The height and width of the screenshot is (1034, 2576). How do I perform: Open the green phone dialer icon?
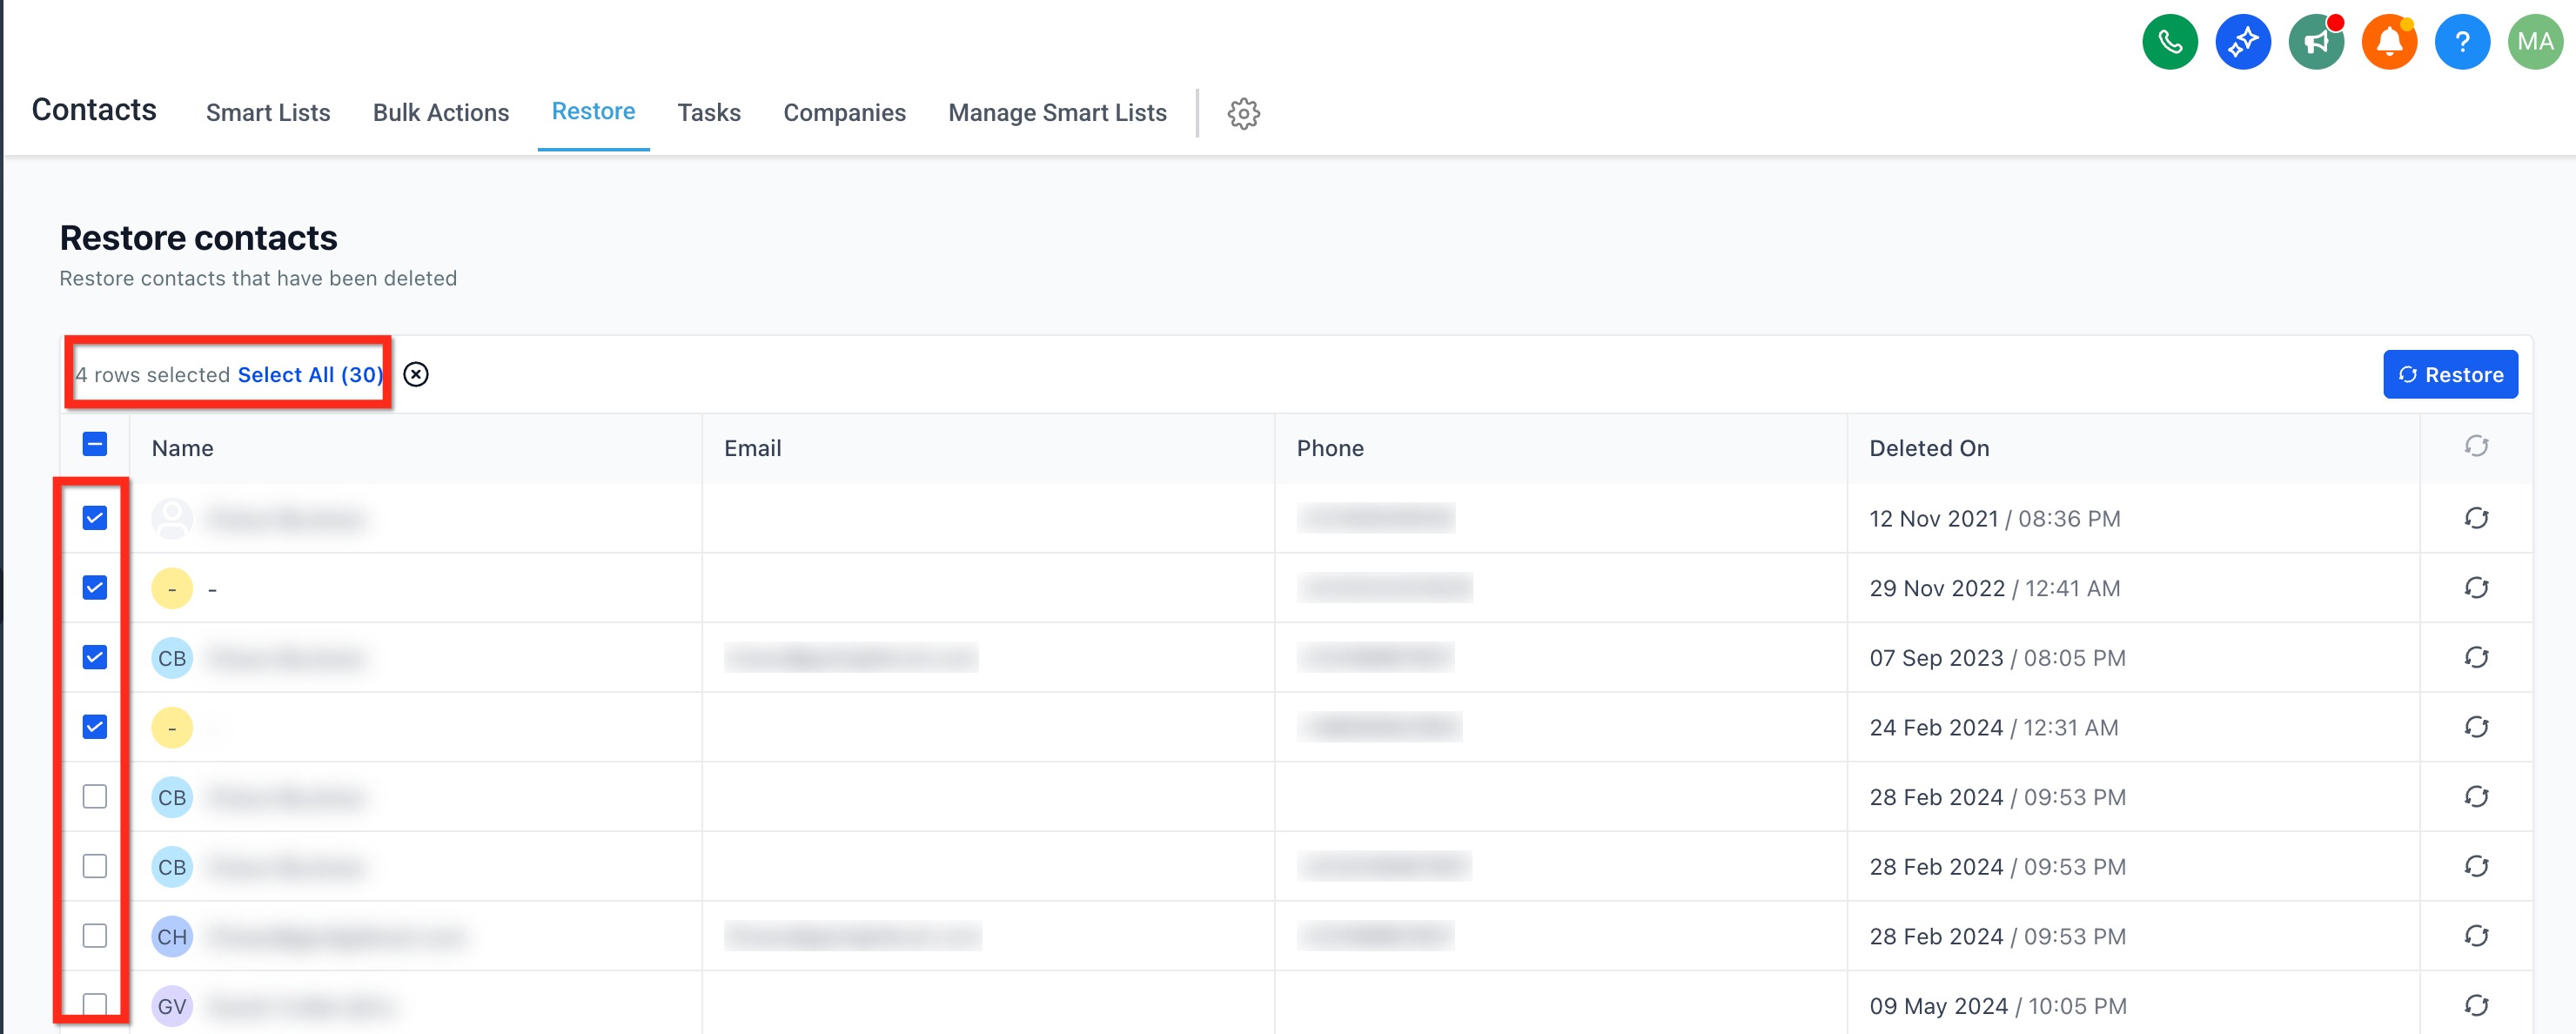click(x=2169, y=42)
